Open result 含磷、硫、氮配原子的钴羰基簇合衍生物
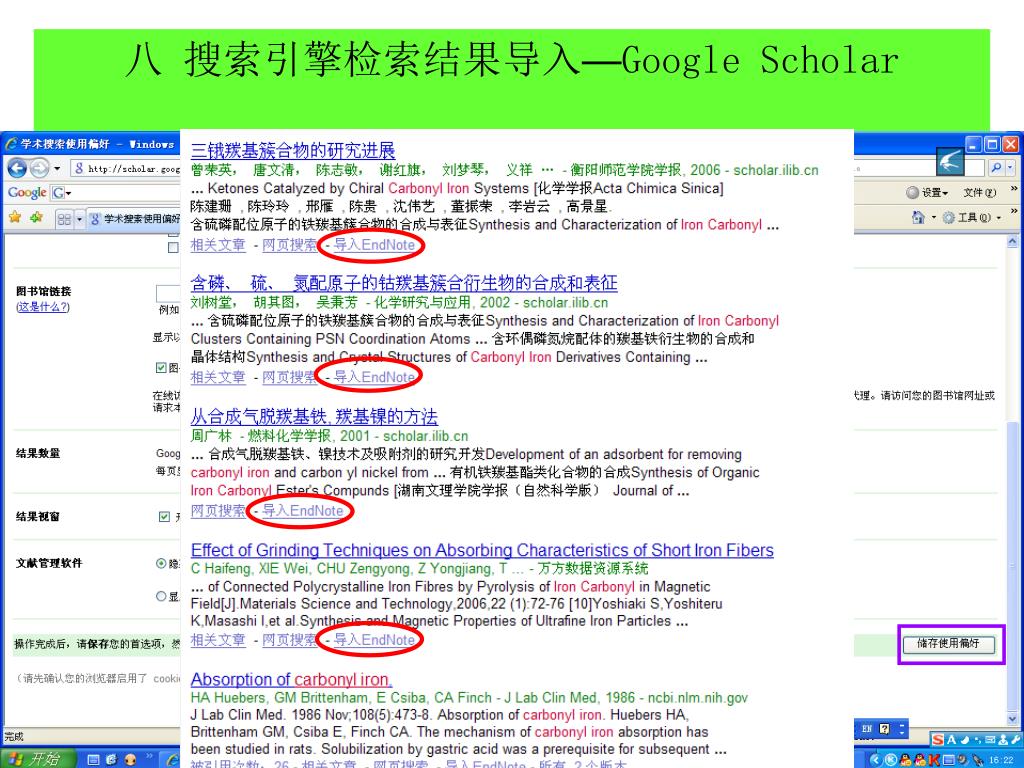This screenshot has height=768, width=1024. (x=404, y=283)
